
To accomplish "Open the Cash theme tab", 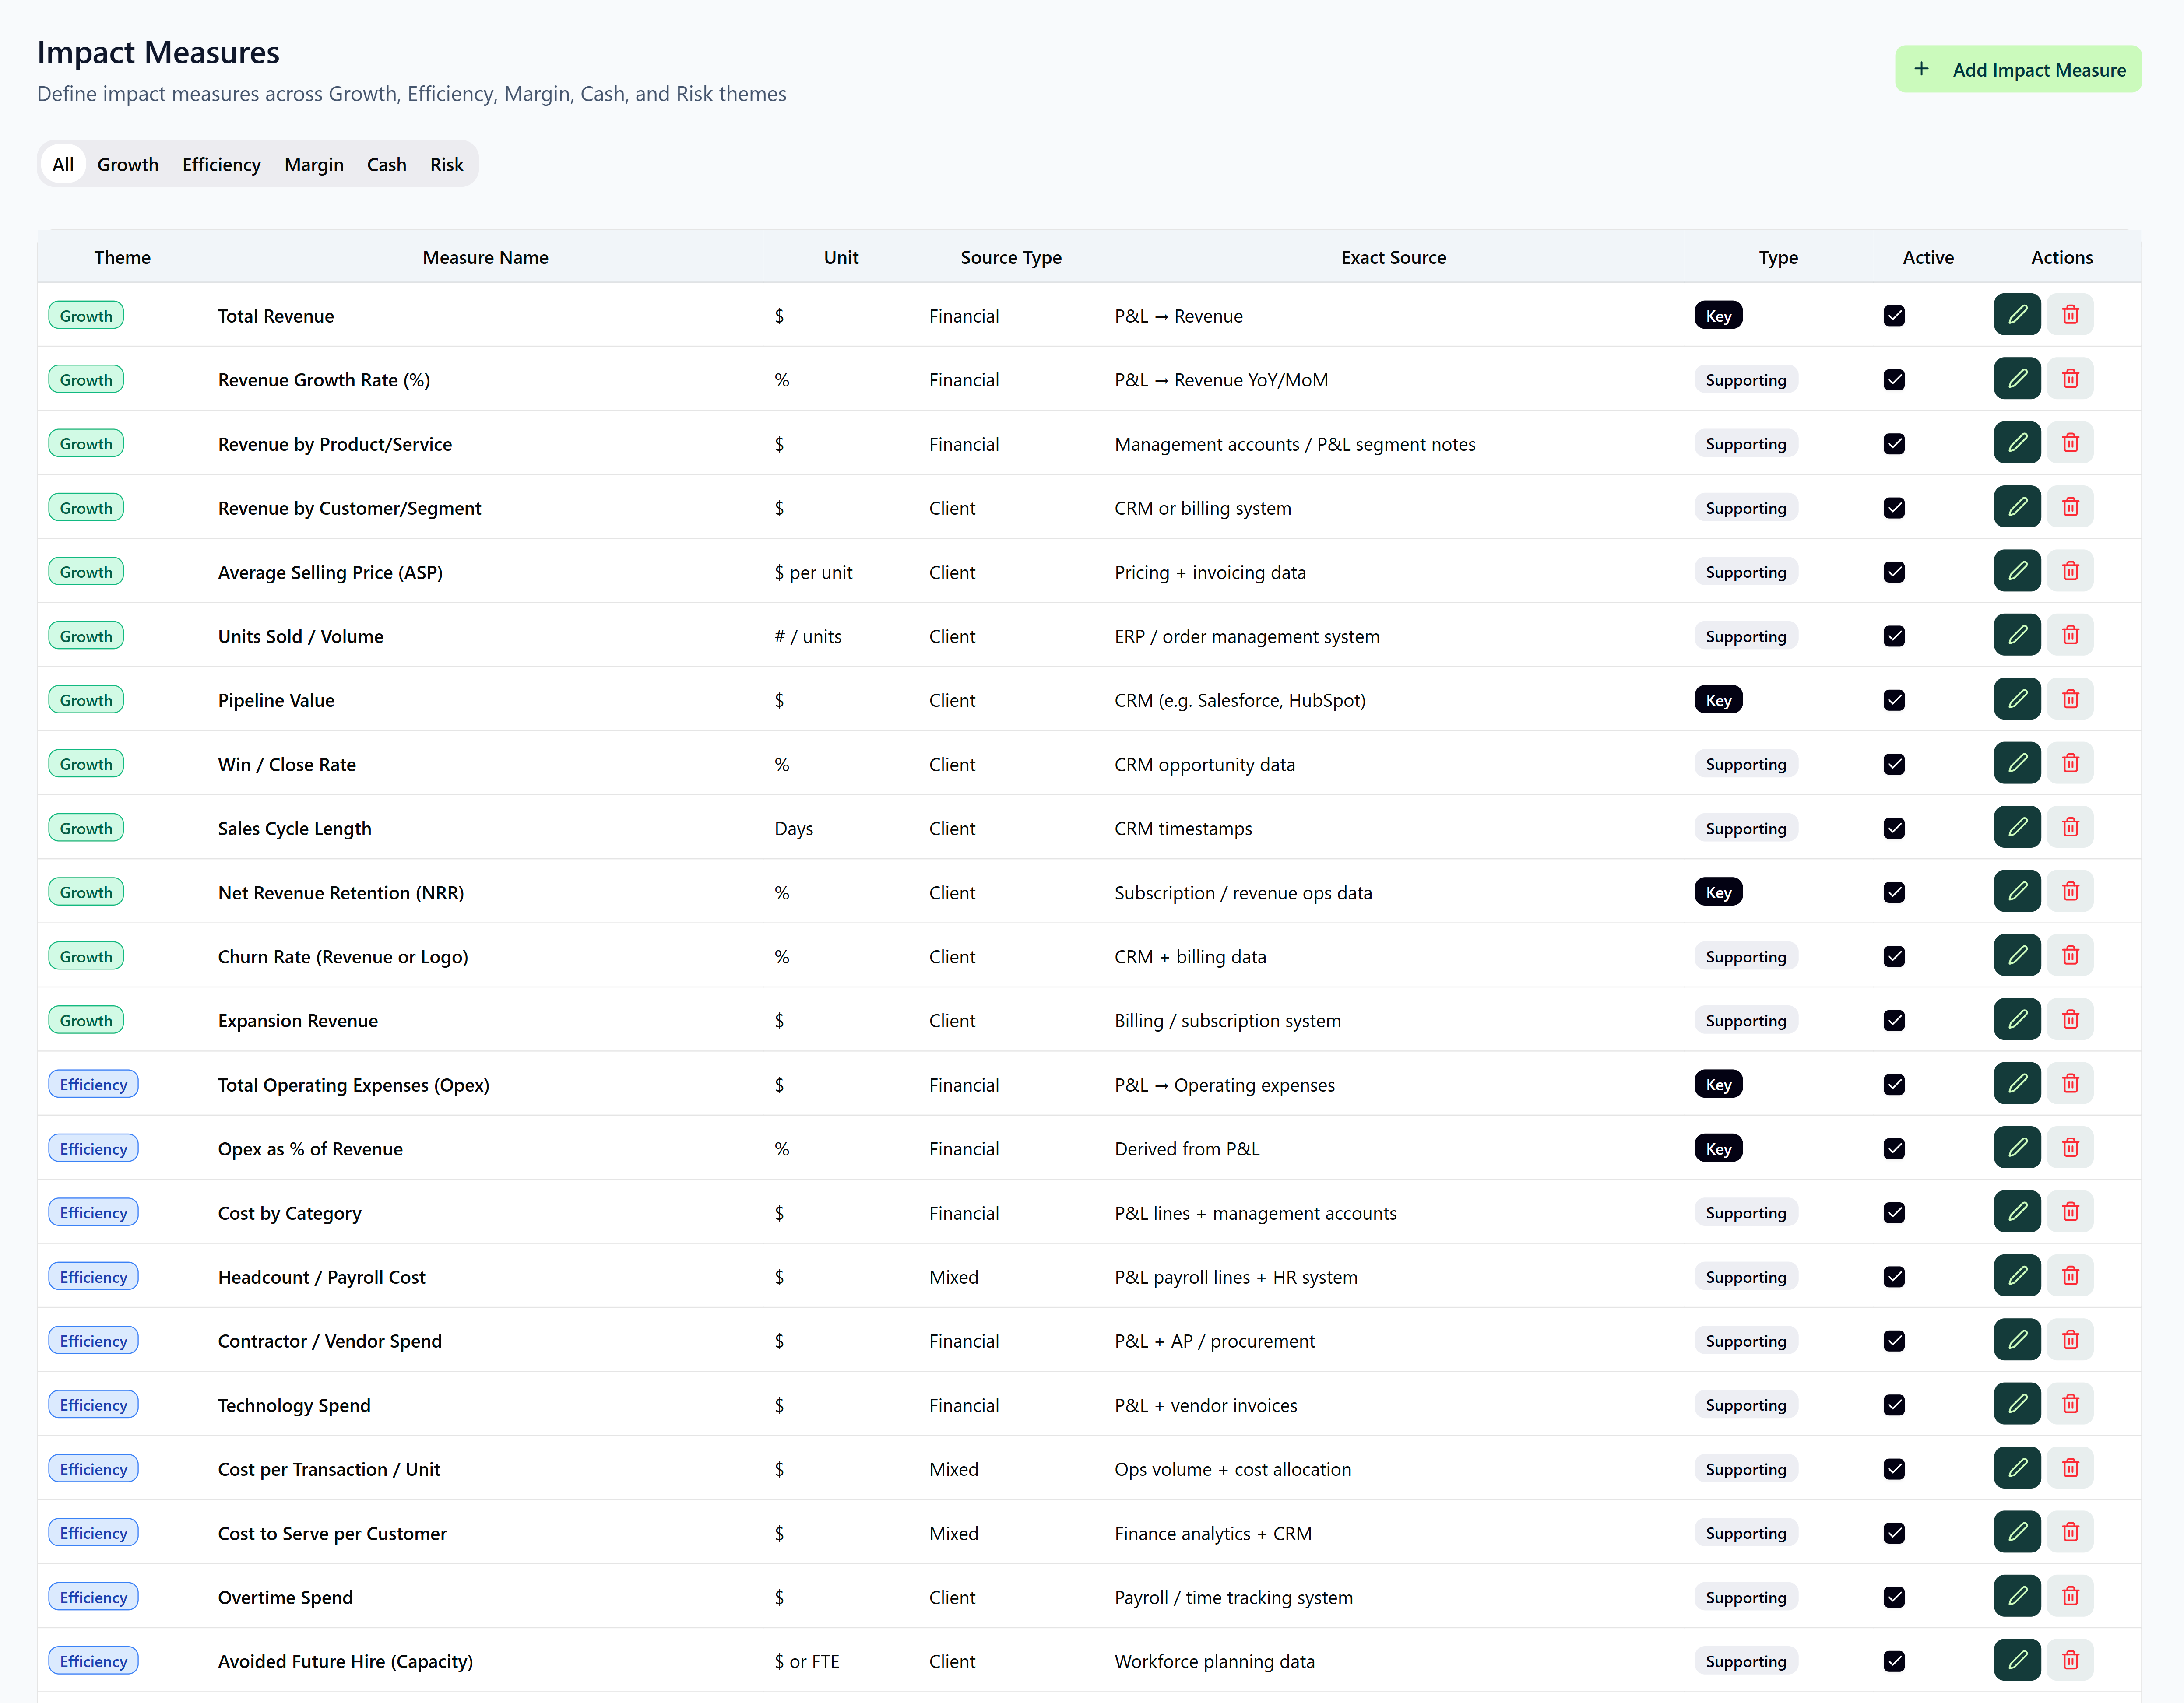I will (386, 164).
